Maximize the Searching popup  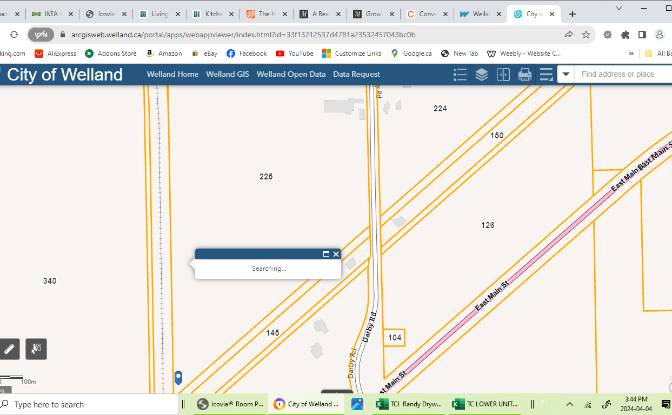(x=326, y=254)
